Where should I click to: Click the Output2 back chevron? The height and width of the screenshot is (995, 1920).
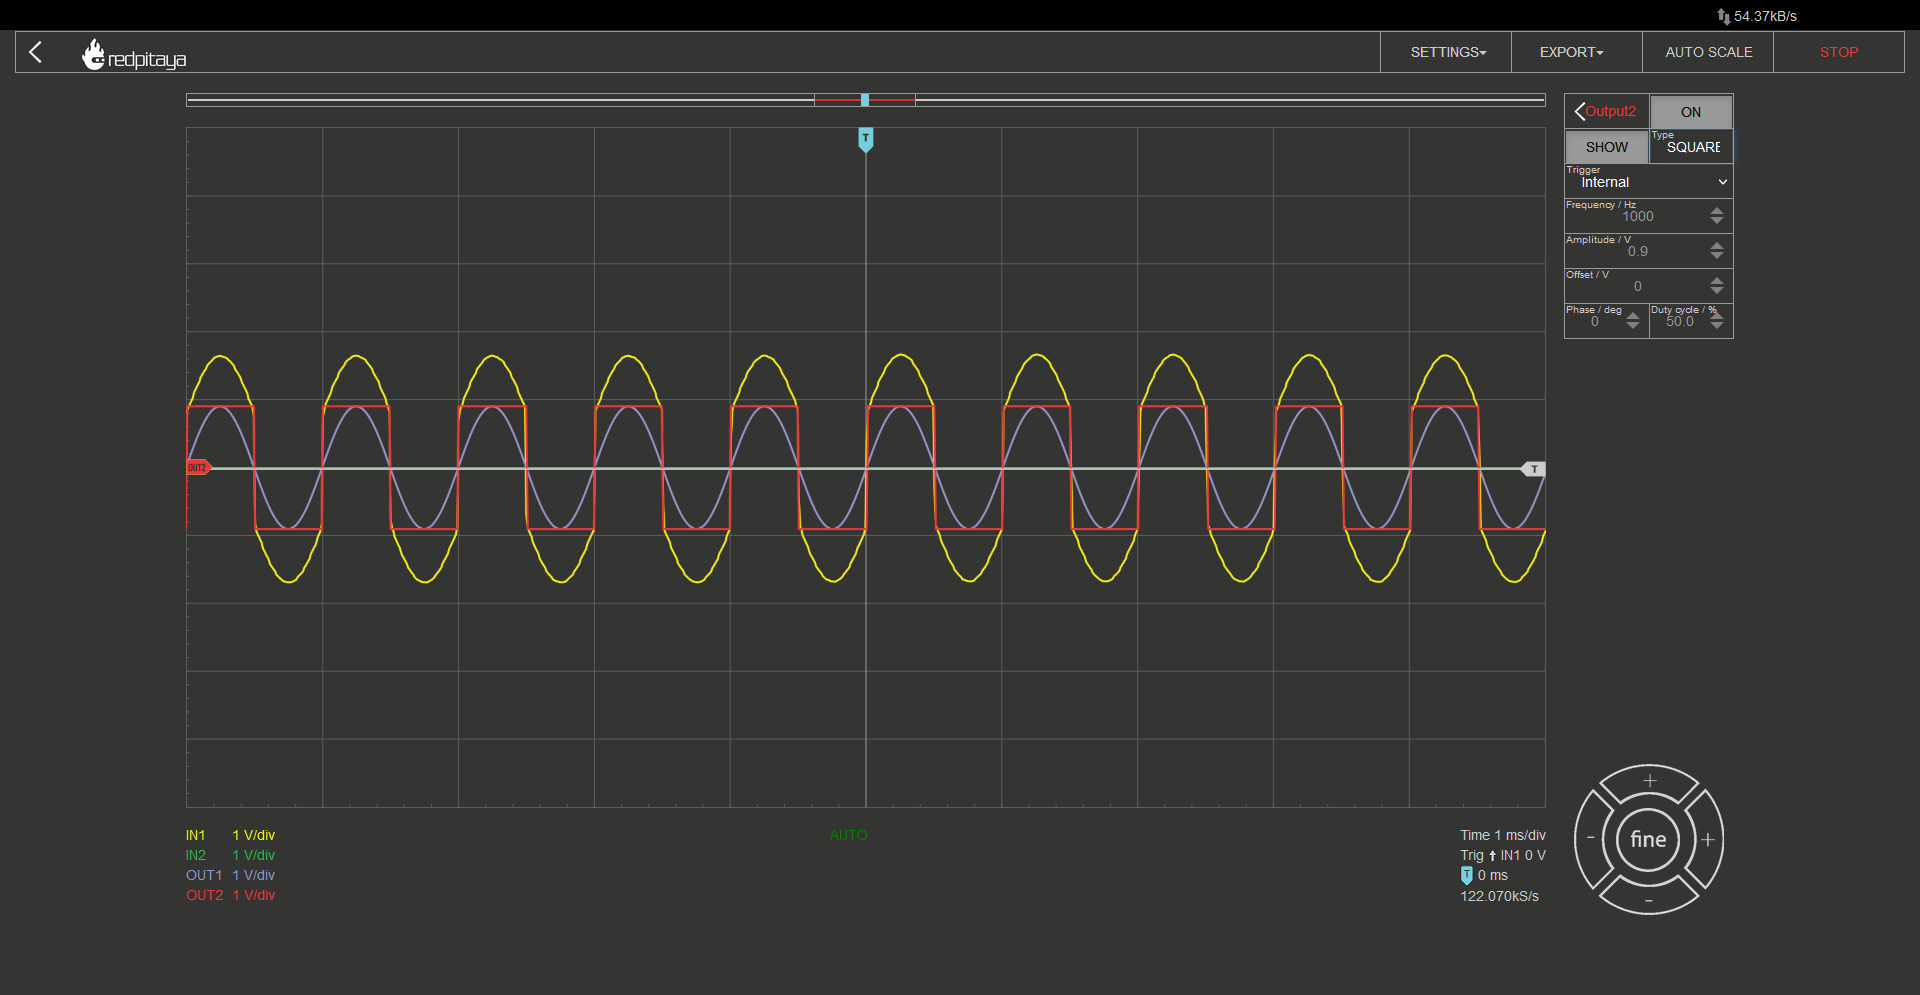click(1580, 111)
